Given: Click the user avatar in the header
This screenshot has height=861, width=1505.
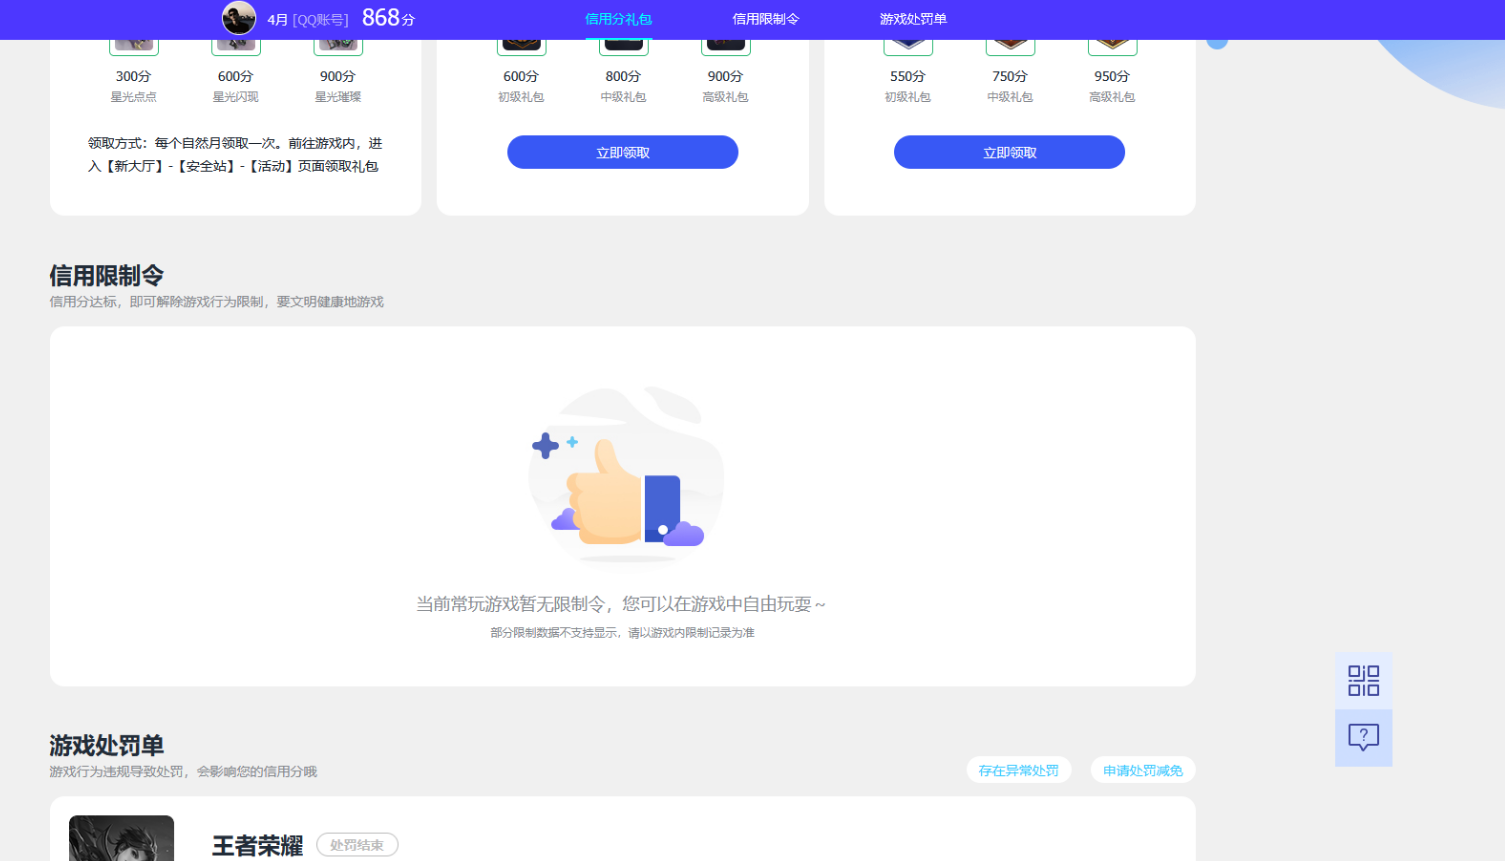Looking at the screenshot, I should 239,18.
